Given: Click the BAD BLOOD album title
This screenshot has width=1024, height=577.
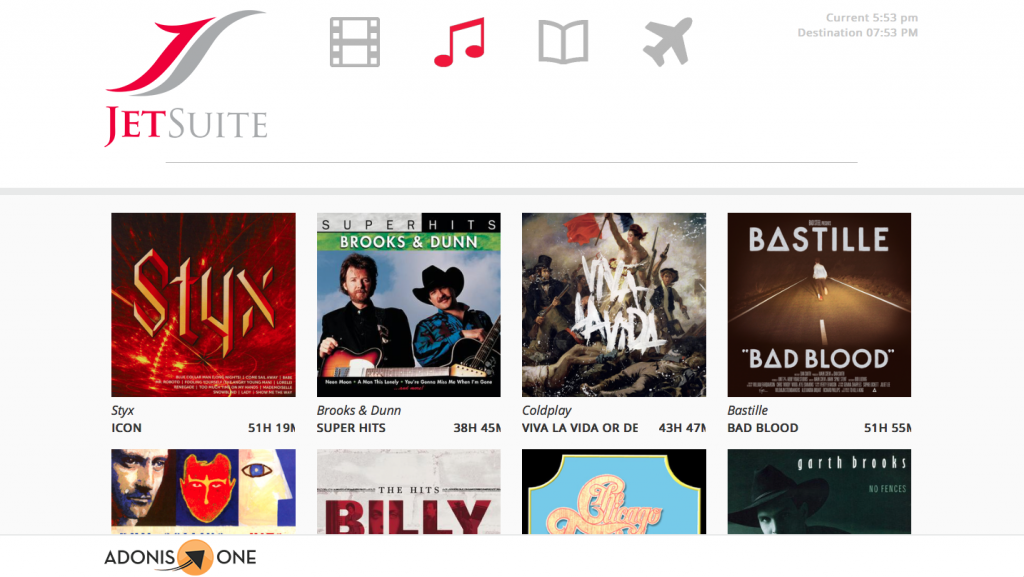Looking at the screenshot, I should [x=763, y=428].
